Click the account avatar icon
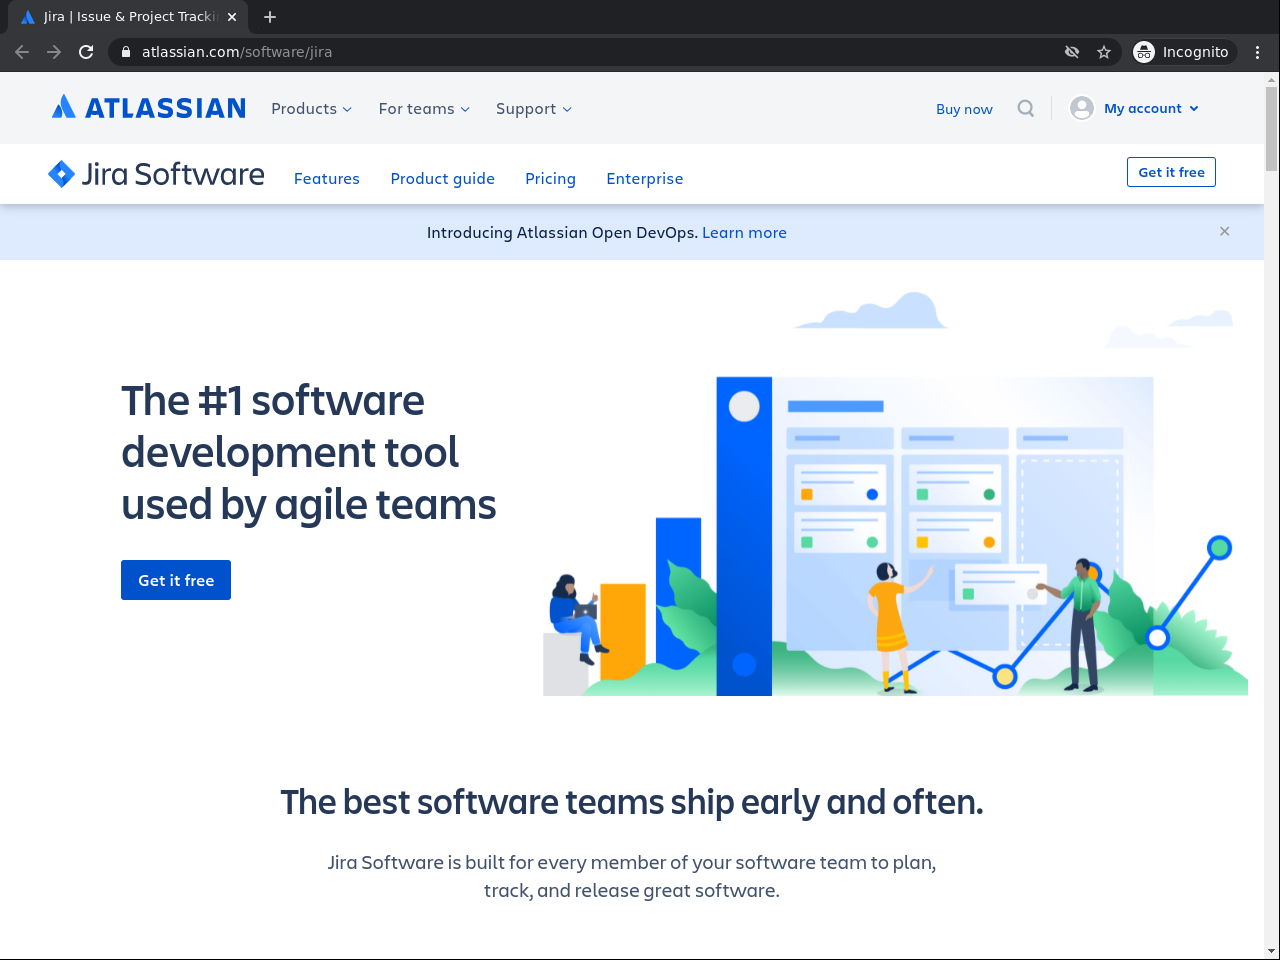The image size is (1280, 960). point(1082,108)
